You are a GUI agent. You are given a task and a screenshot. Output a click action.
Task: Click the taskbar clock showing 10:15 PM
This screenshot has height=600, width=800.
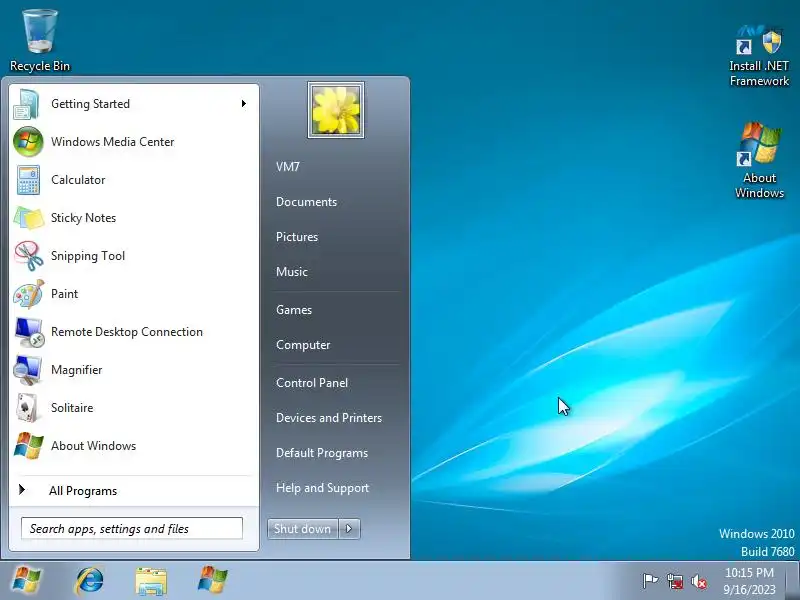click(749, 581)
